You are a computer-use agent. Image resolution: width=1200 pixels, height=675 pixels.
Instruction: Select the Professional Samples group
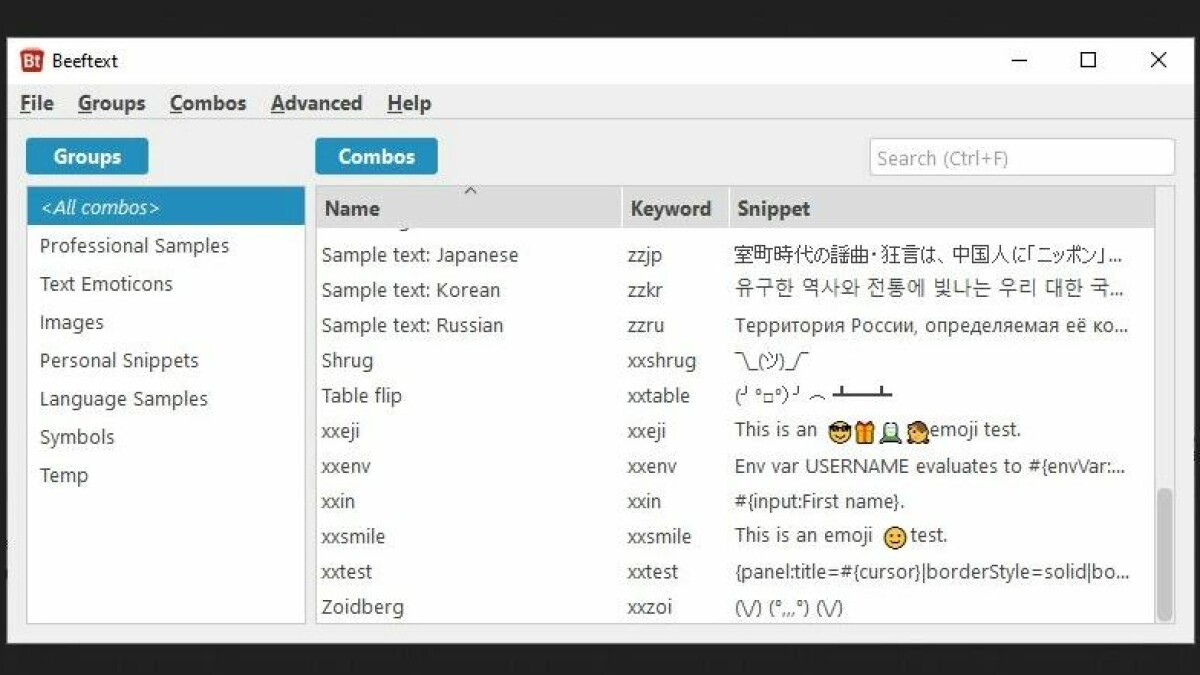[134, 246]
